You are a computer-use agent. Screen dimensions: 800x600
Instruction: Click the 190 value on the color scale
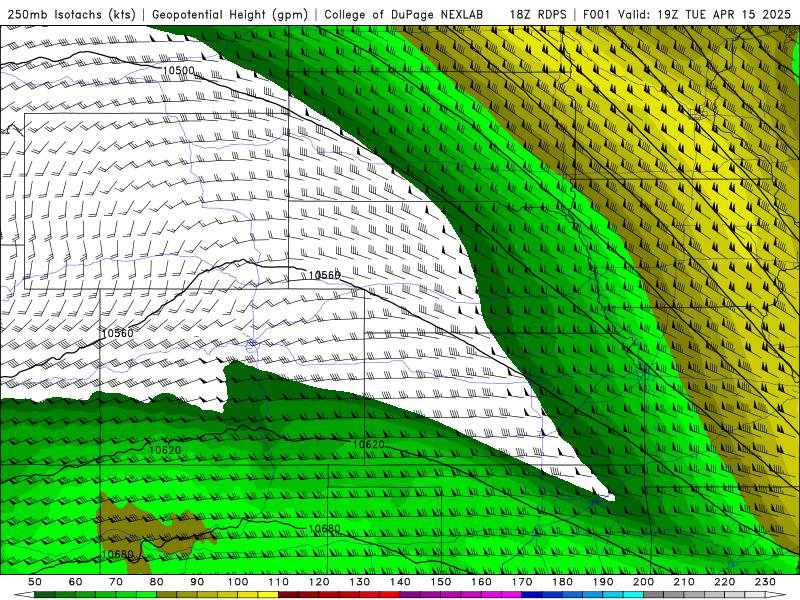click(x=603, y=582)
